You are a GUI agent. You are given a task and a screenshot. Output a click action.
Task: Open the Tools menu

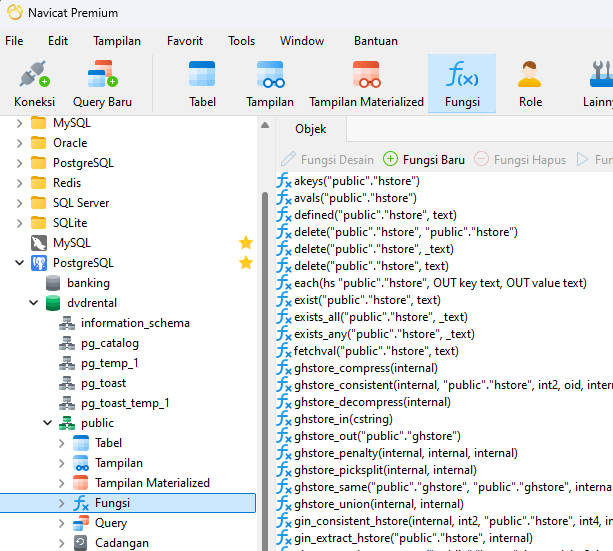(x=242, y=41)
